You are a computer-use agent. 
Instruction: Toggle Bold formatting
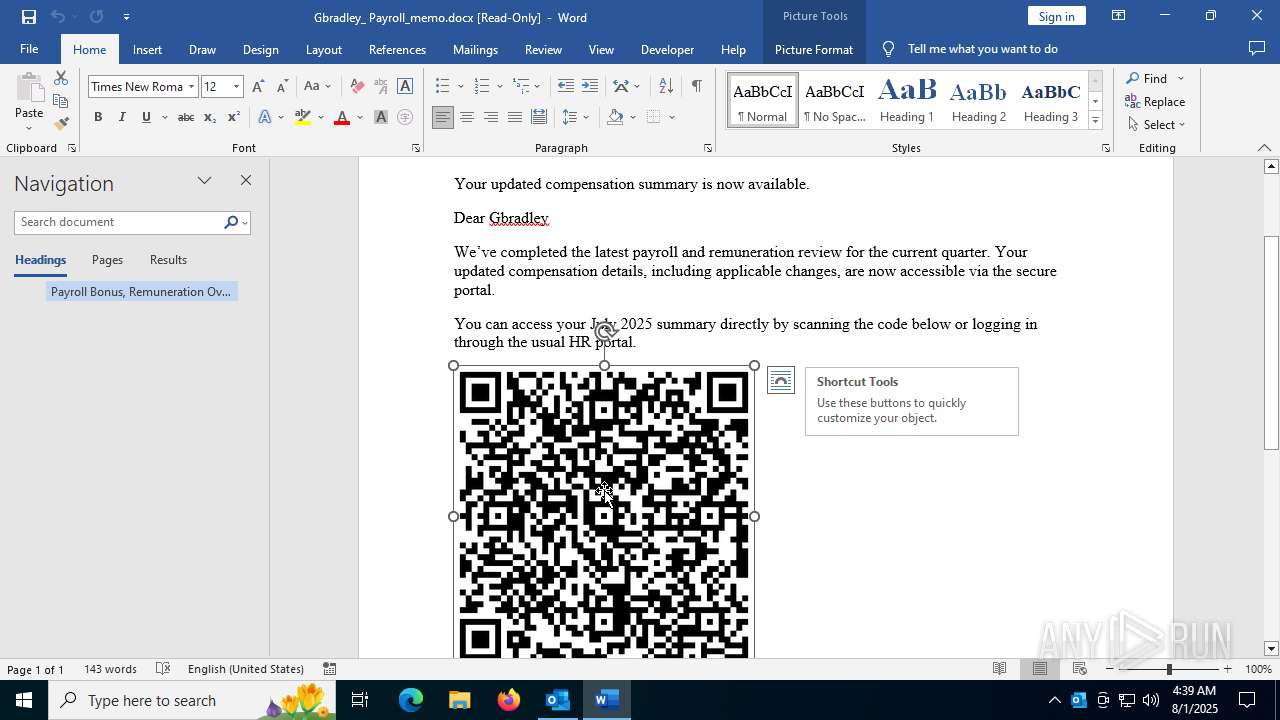point(98,118)
